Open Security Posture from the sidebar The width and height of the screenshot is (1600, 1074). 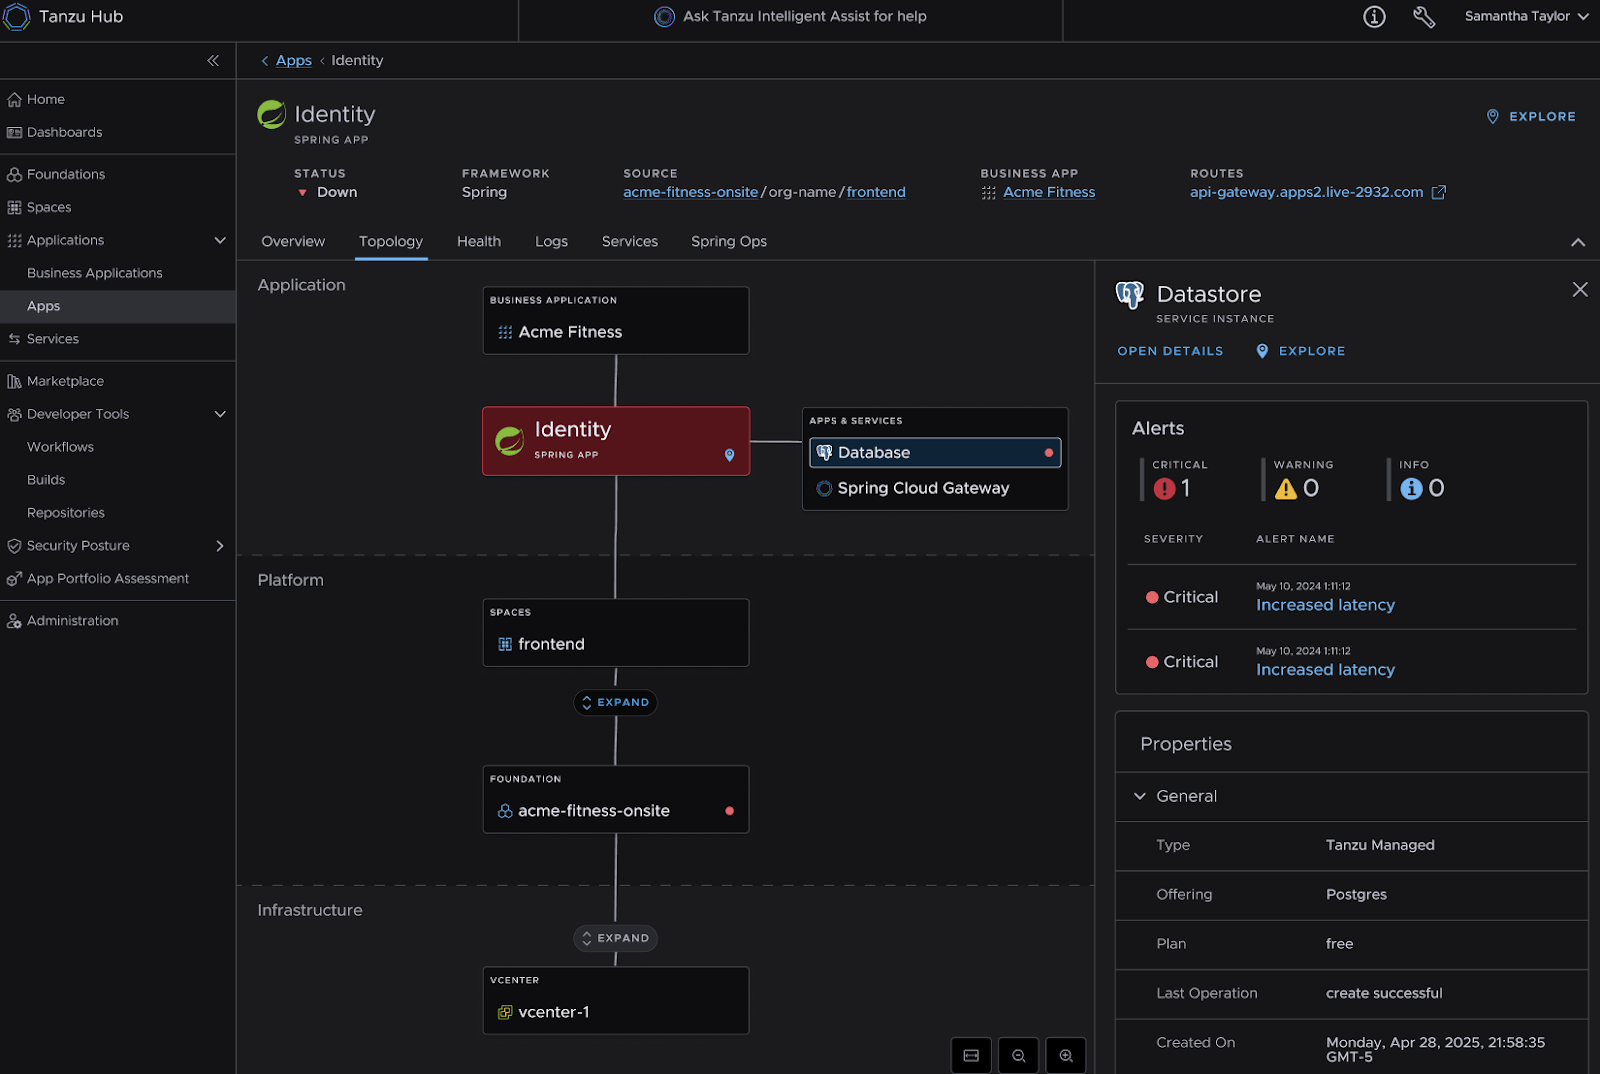pyautogui.click(x=77, y=545)
